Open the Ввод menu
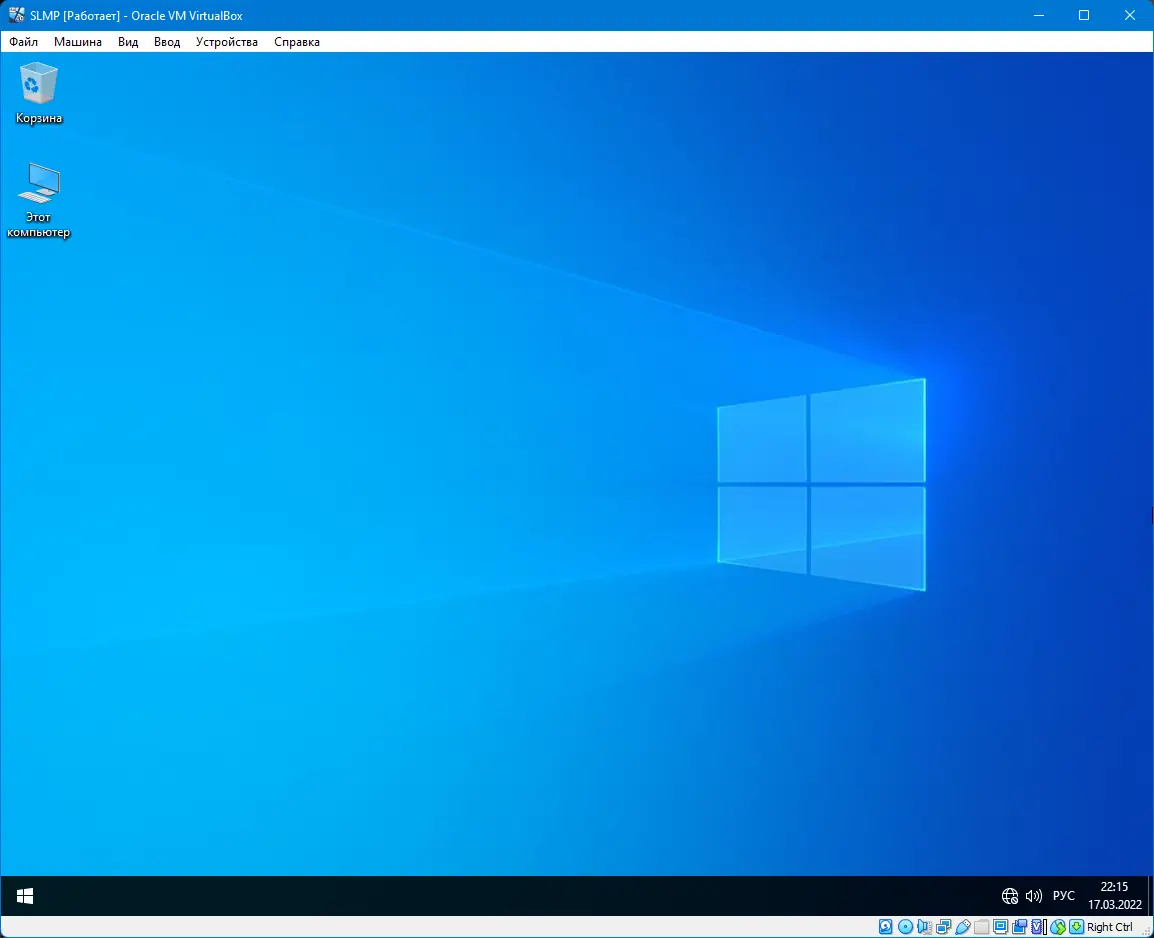The height and width of the screenshot is (938, 1154). tap(167, 42)
